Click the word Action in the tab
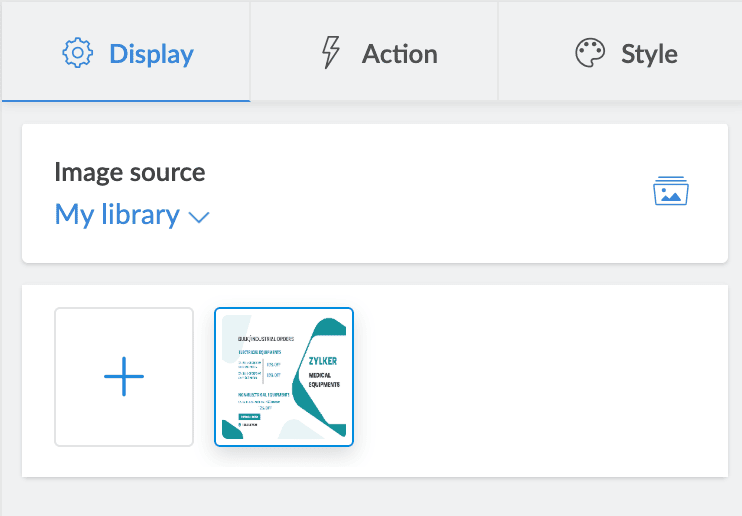This screenshot has height=516, width=742. tap(399, 53)
